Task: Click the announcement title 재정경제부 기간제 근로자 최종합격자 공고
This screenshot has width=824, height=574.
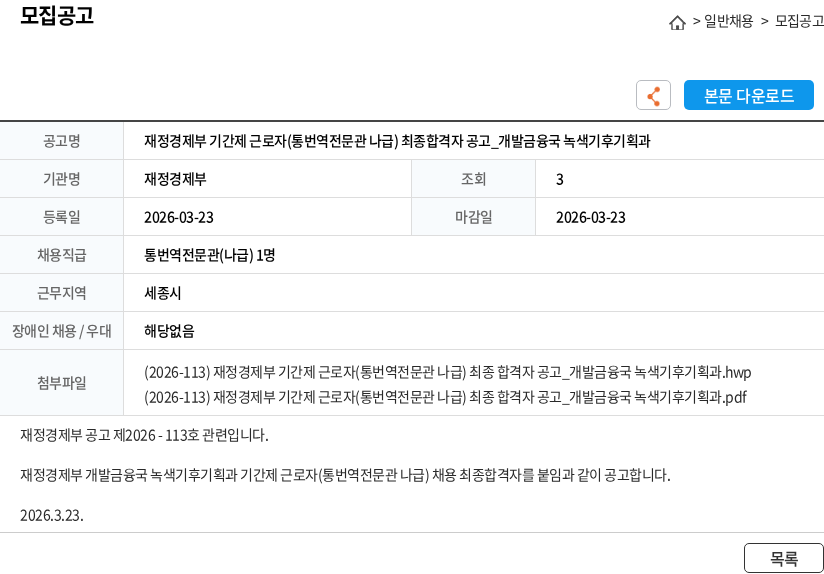Action: point(397,141)
